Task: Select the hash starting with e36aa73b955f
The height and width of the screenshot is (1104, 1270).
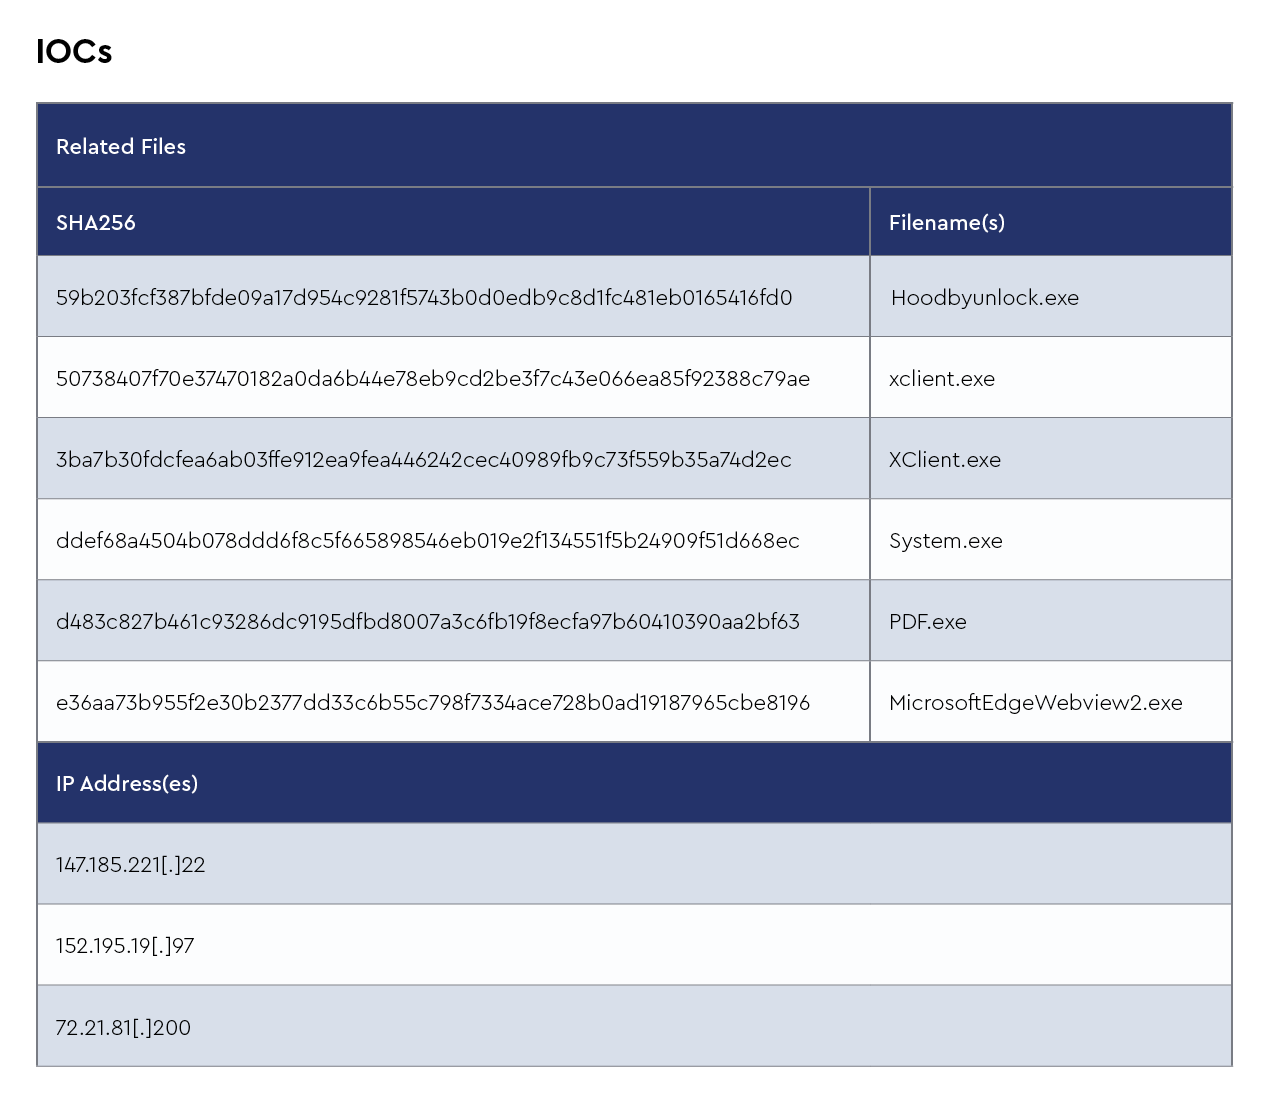Action: point(433,703)
